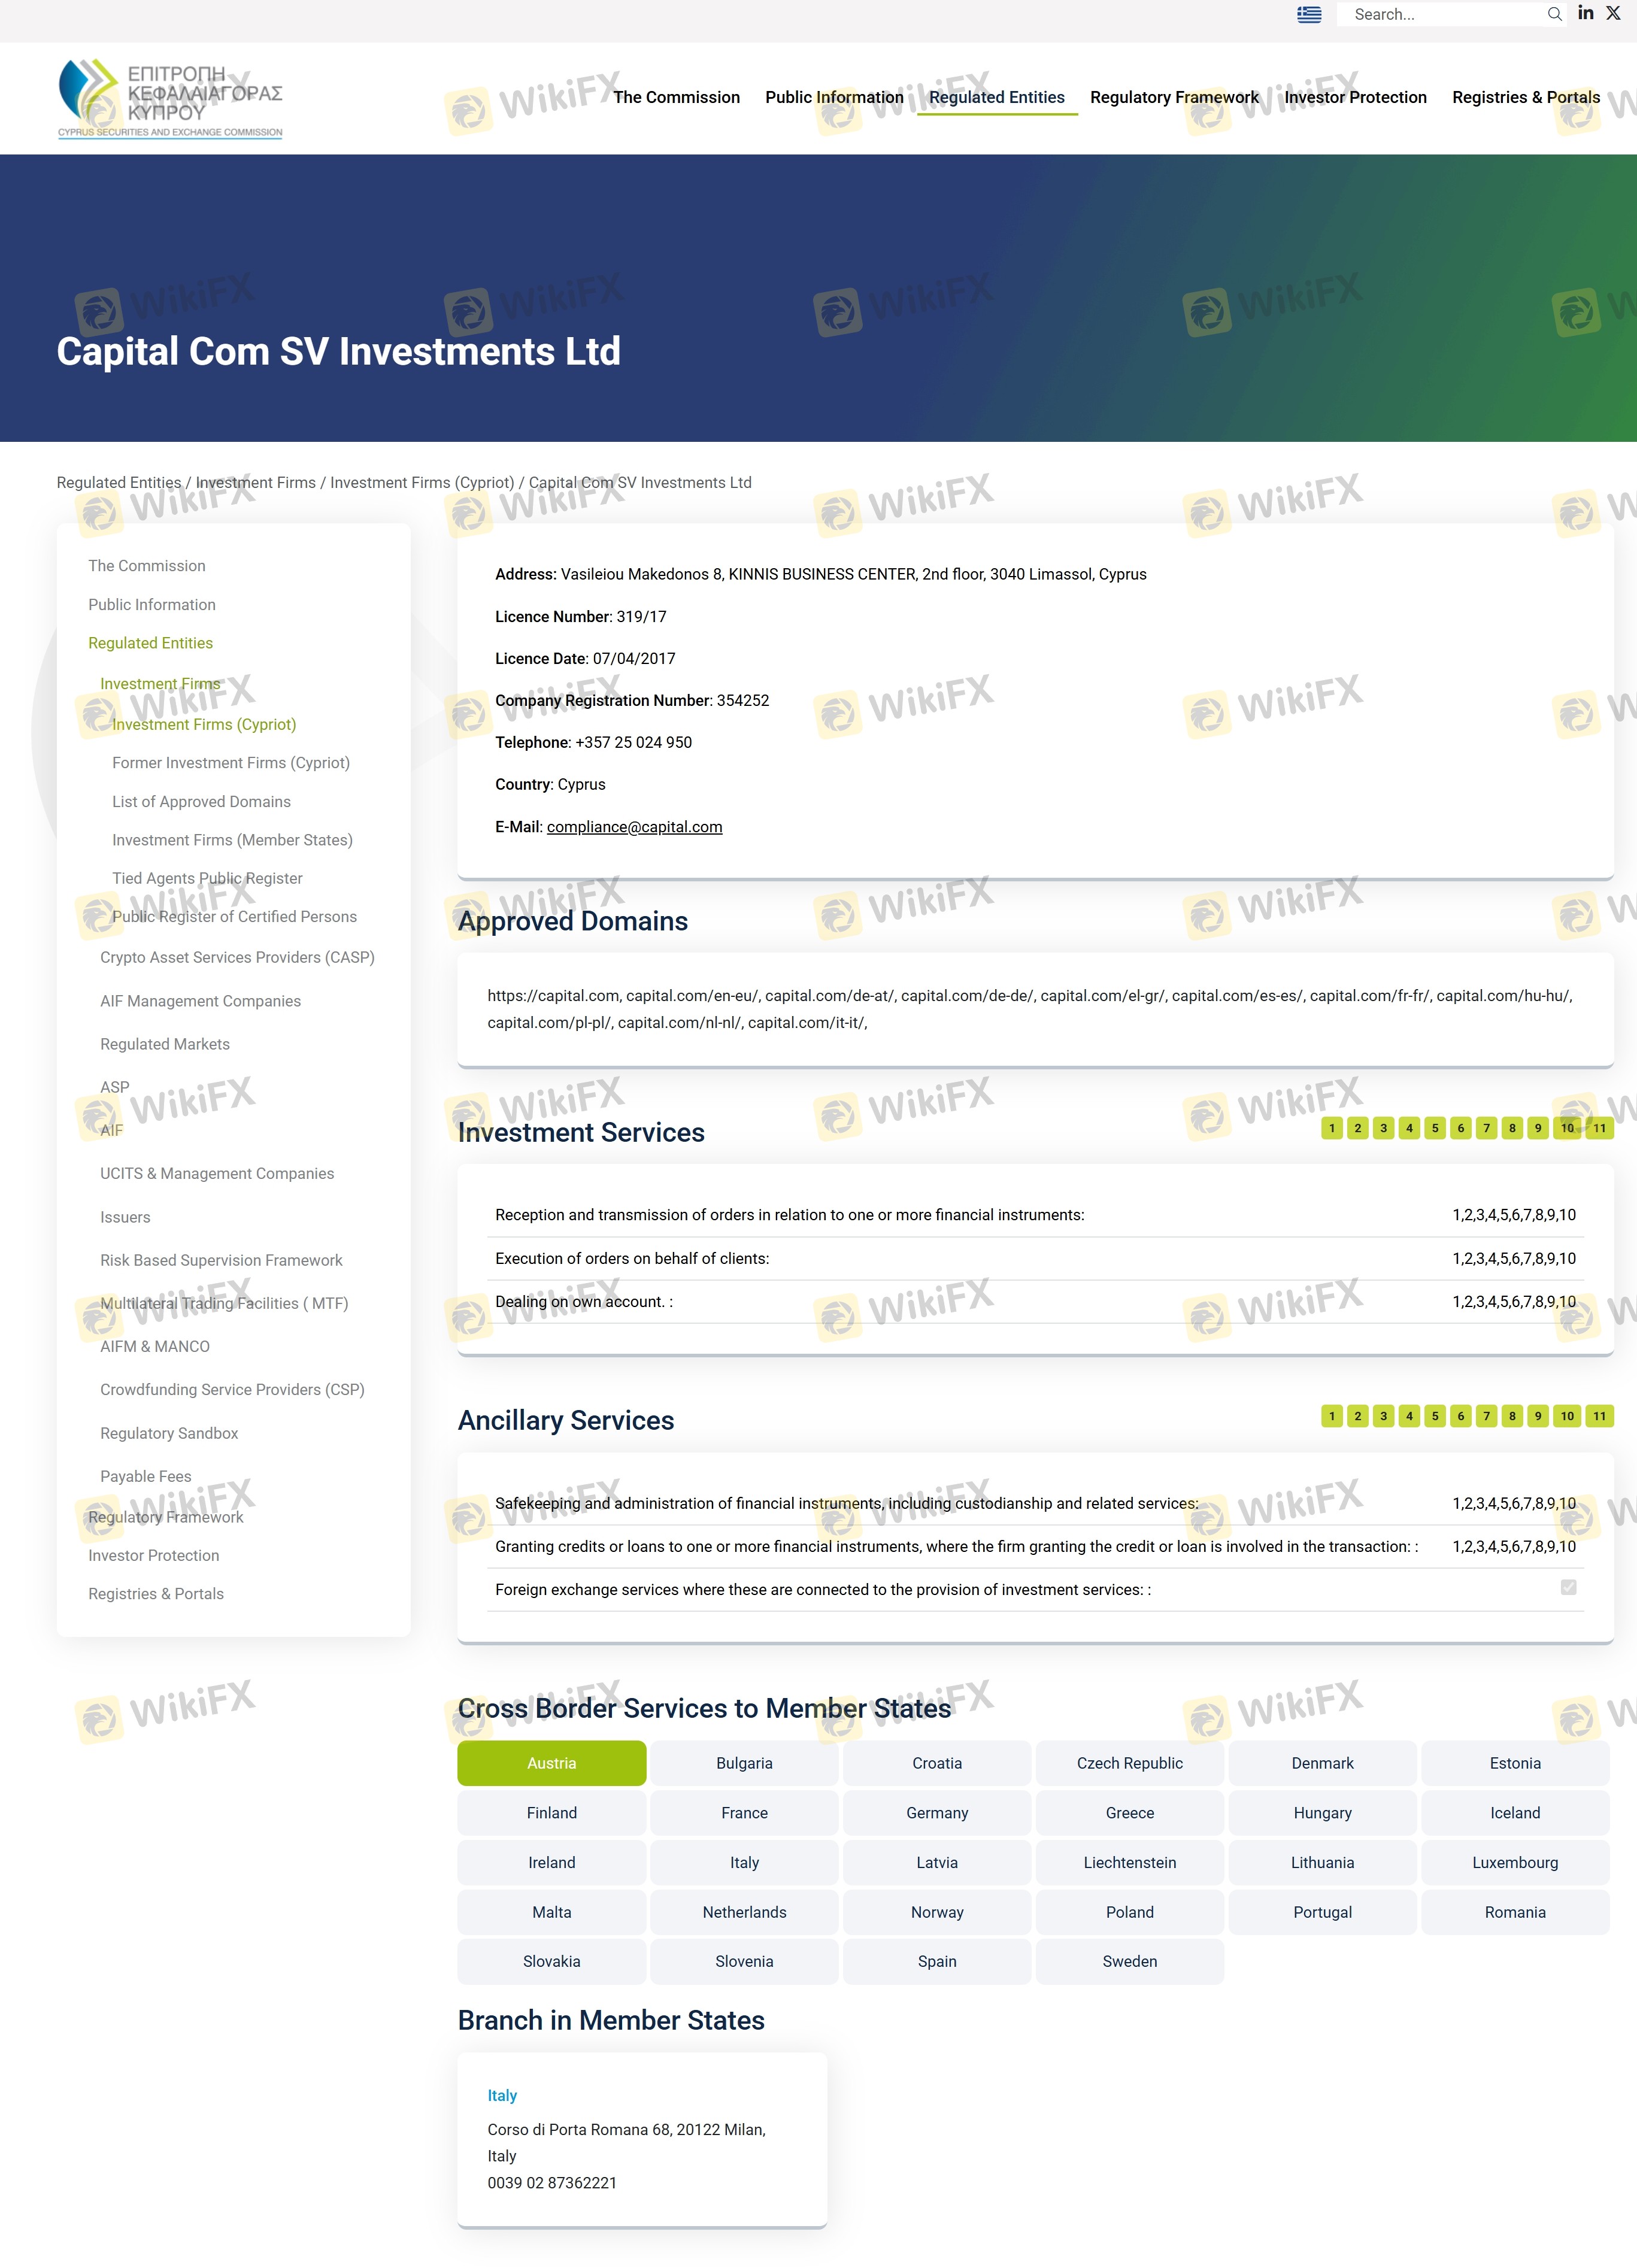Select the Romania member state tab
The width and height of the screenshot is (1637, 2268).
pyautogui.click(x=1515, y=1912)
